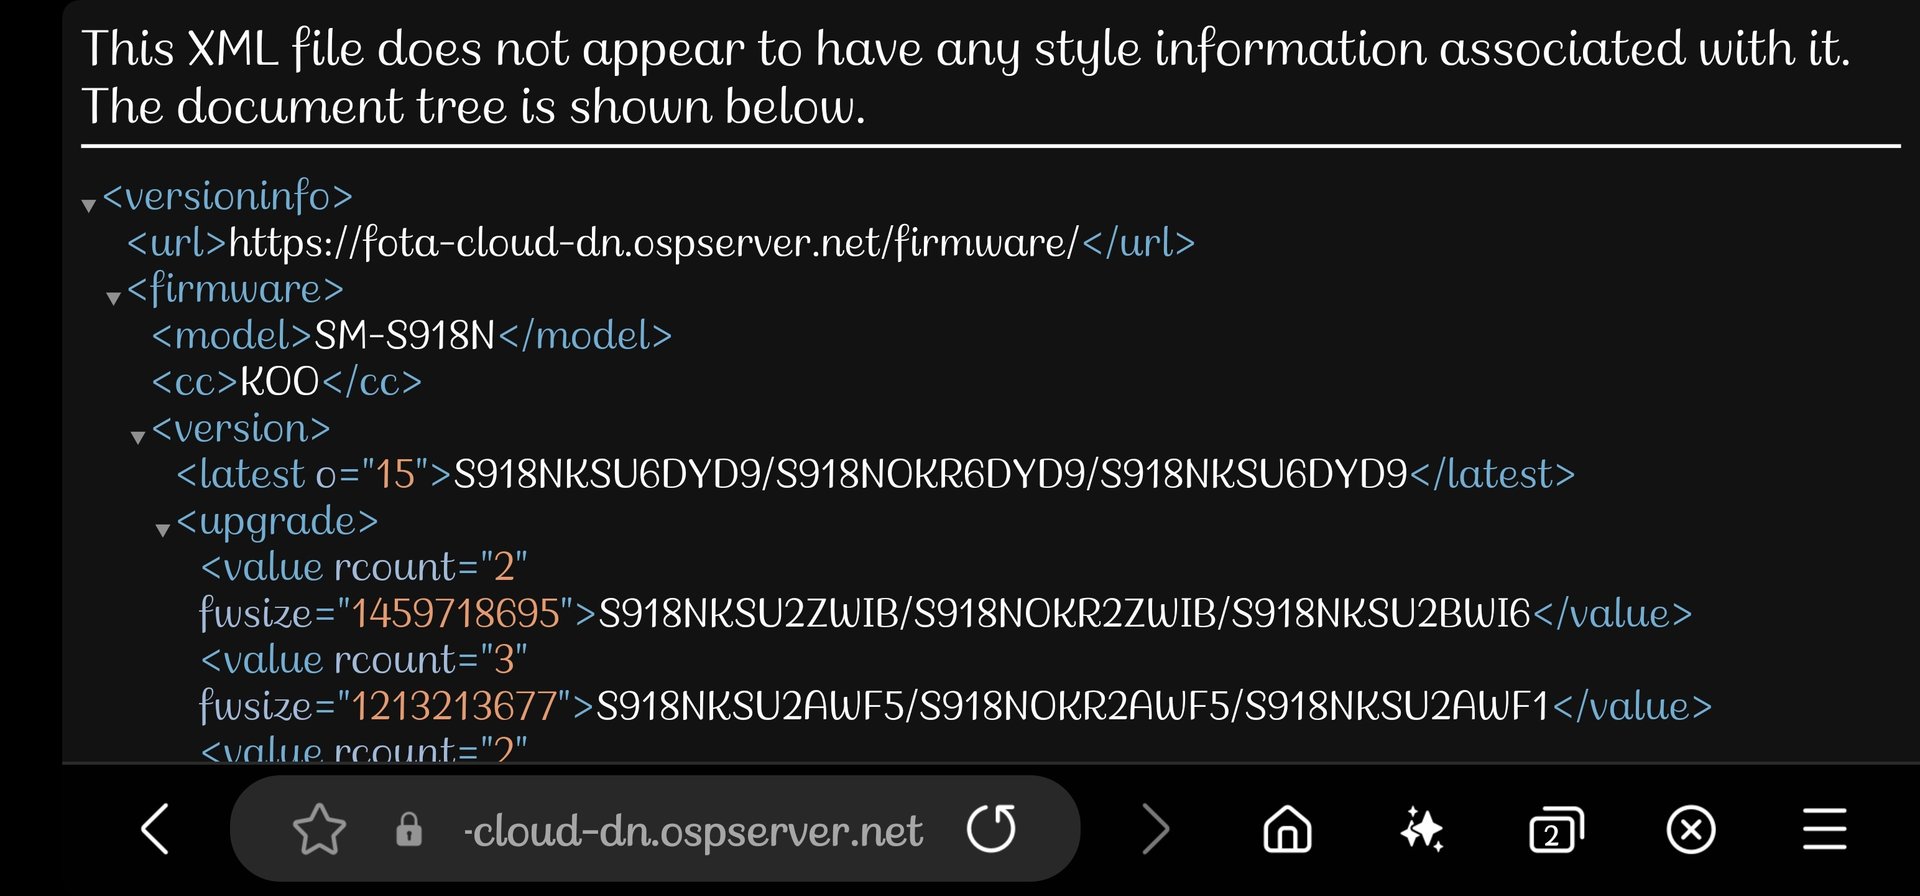This screenshot has height=896, width=1920.
Task: Select the SM-S918N model value
Action: [x=405, y=336]
